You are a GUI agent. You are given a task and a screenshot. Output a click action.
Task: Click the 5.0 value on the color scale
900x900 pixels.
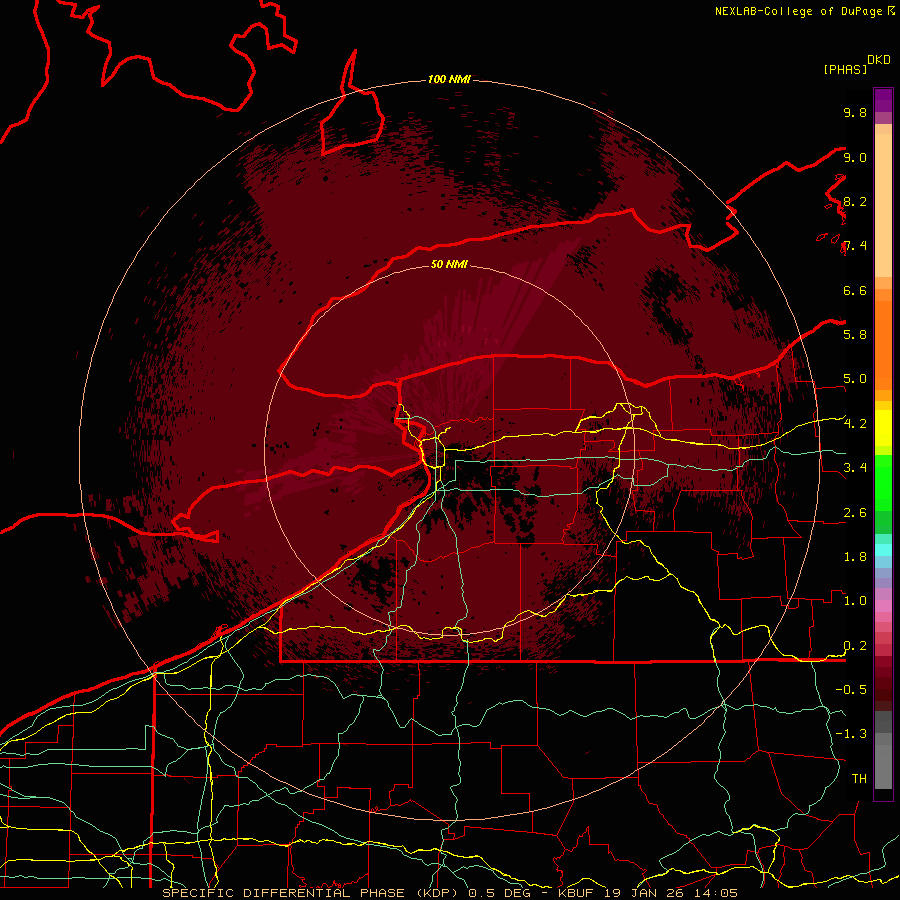[x=855, y=379]
